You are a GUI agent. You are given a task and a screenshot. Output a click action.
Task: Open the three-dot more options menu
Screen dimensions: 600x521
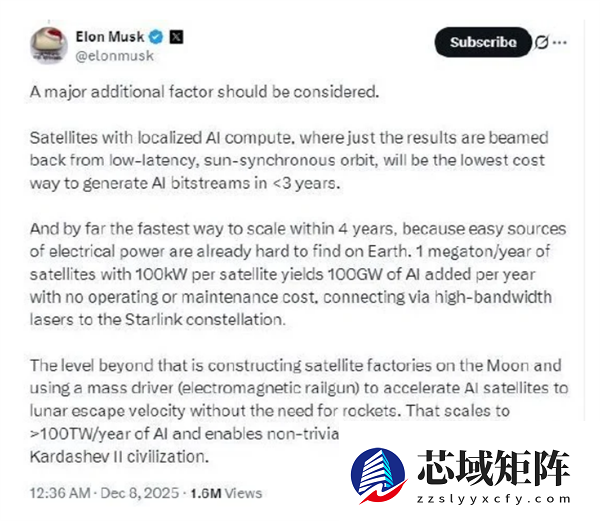coord(560,43)
